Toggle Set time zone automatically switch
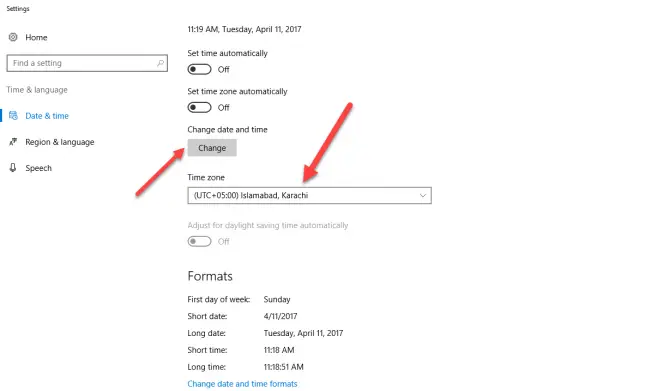The height and width of the screenshot is (391, 670). (x=200, y=107)
